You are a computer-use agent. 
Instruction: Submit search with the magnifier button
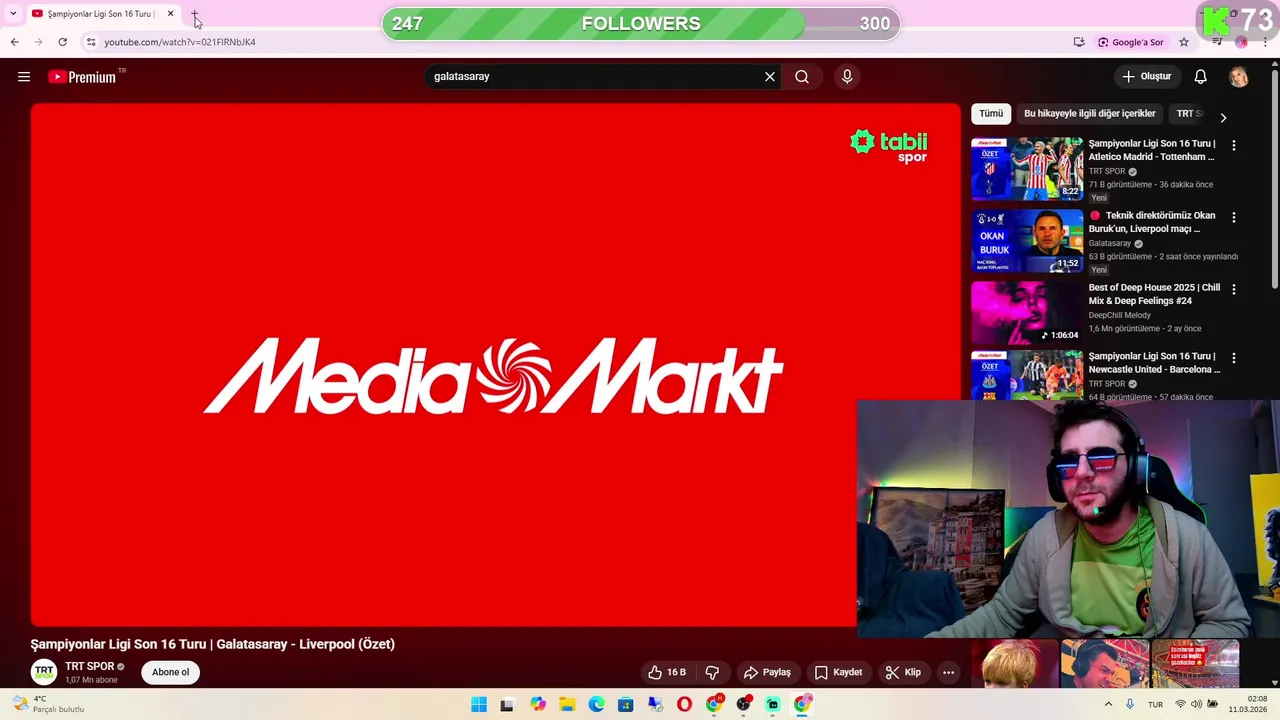point(802,77)
